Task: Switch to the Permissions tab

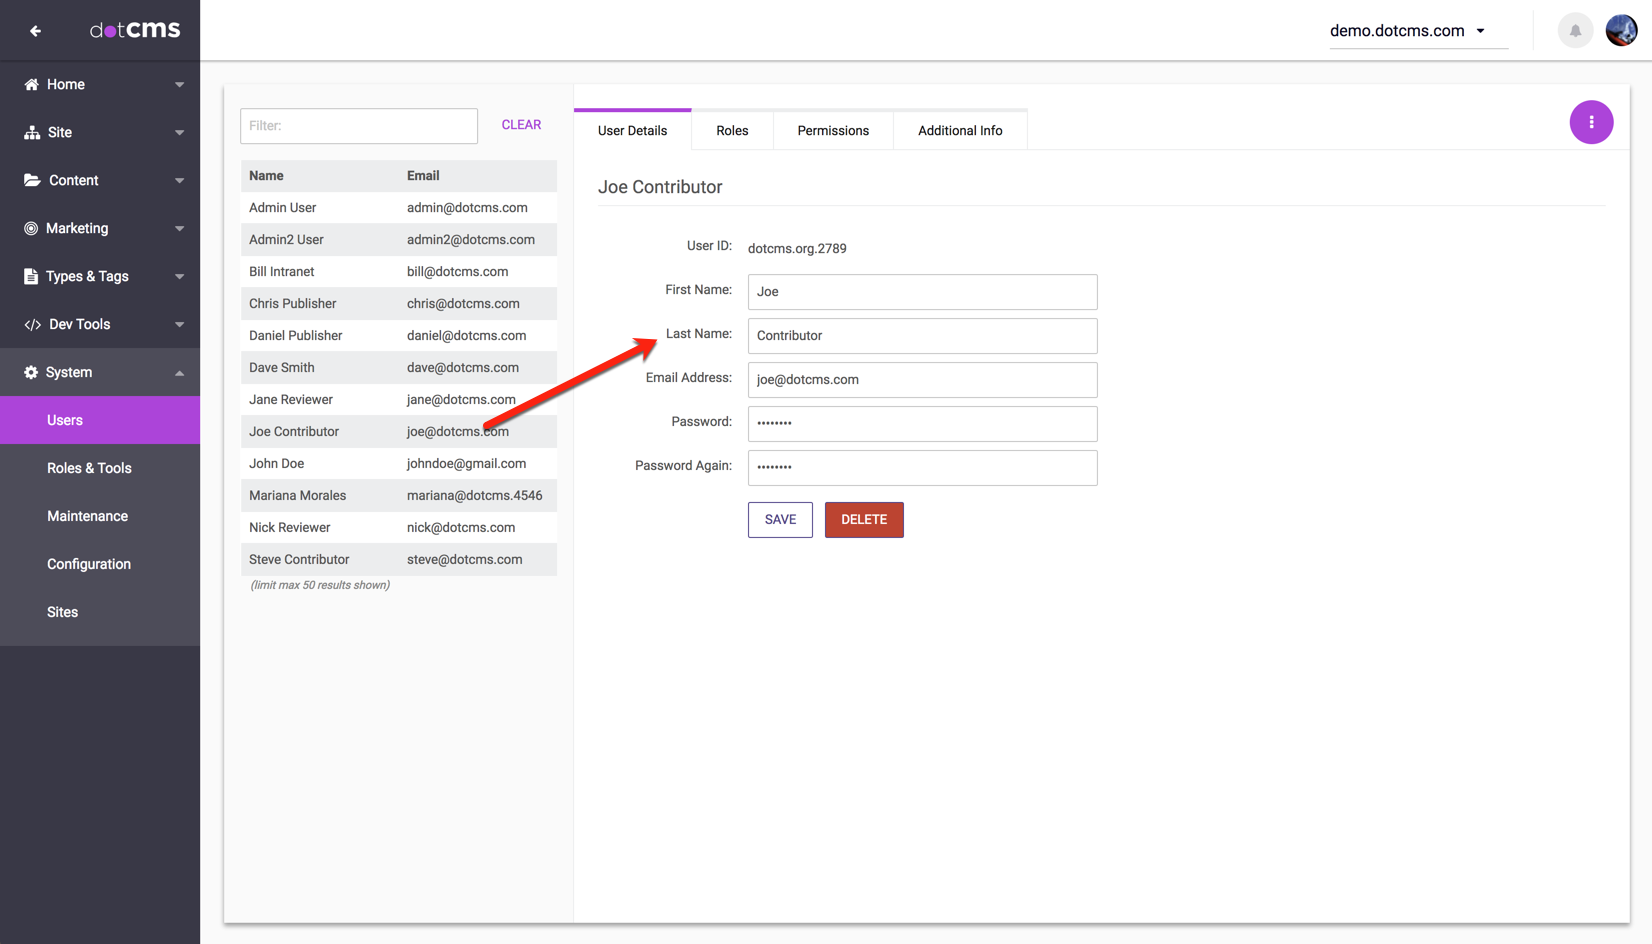Action: point(832,131)
